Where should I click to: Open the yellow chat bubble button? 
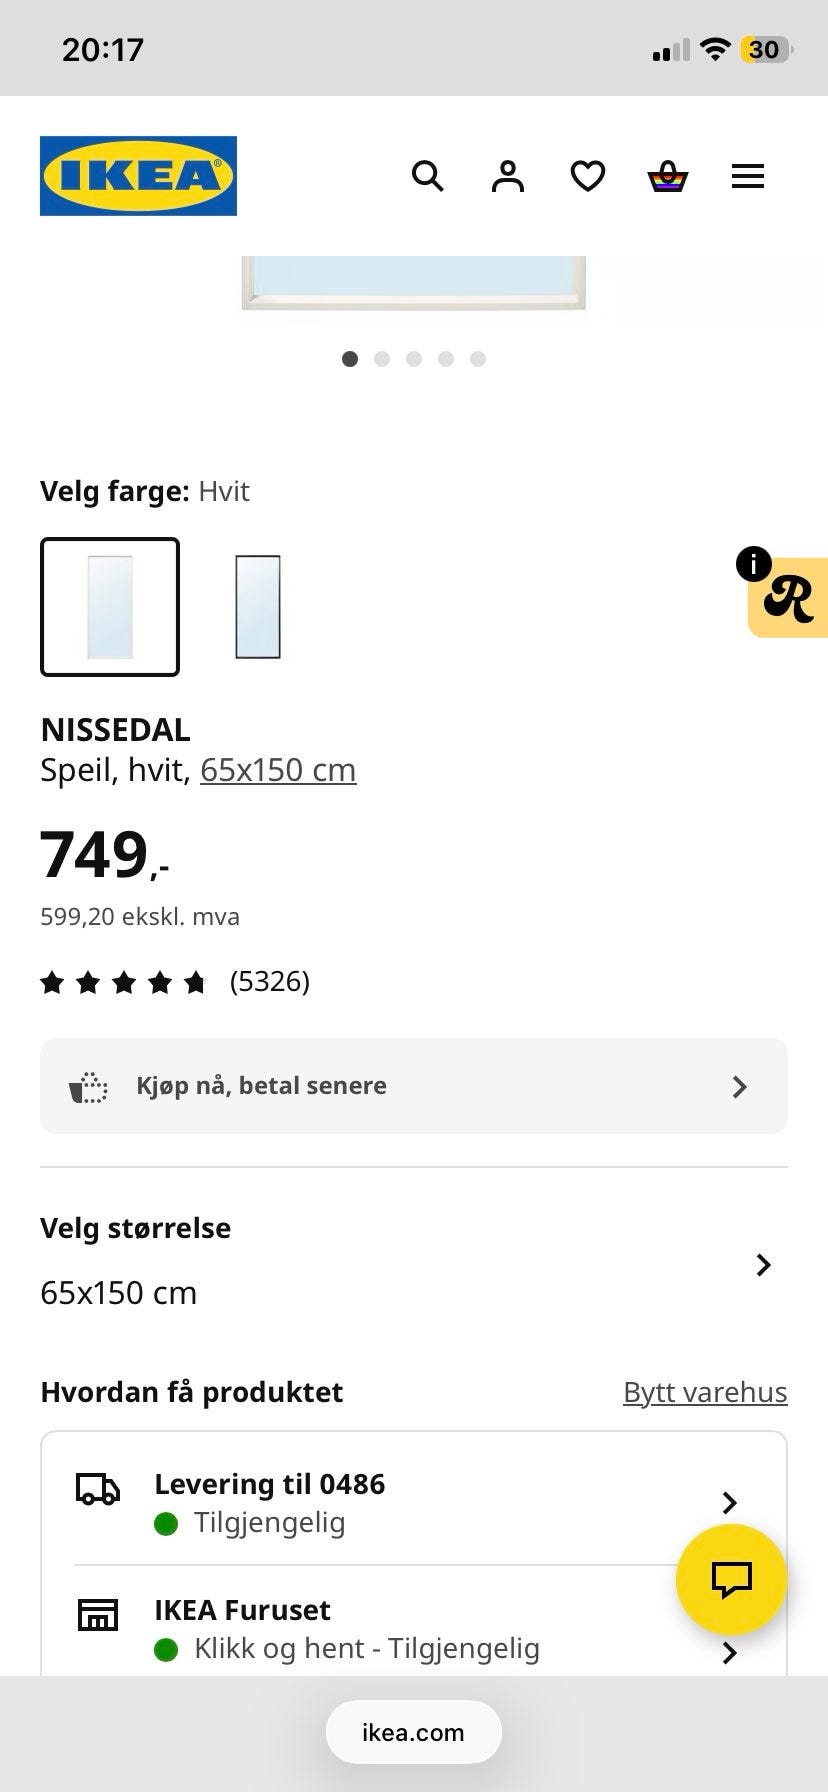[x=731, y=1579]
